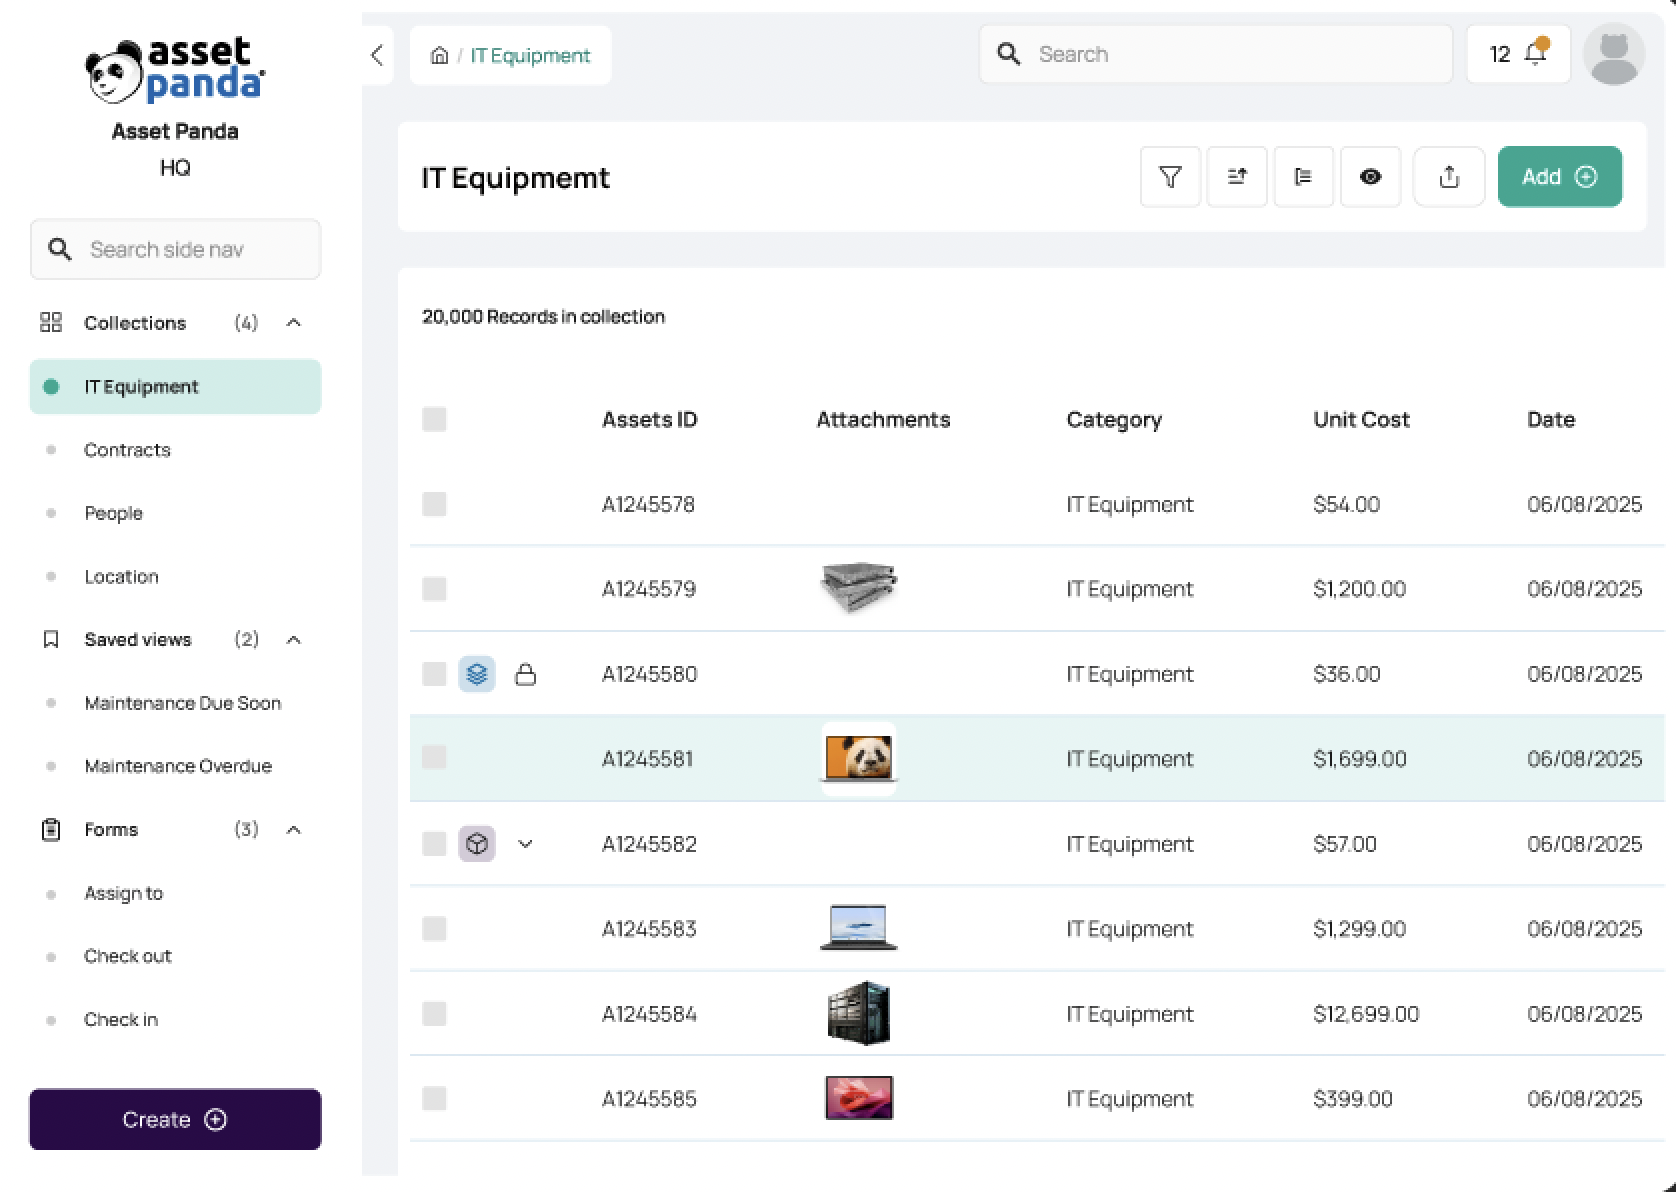
Task: Click the home breadcrumb icon
Action: pos(439,55)
